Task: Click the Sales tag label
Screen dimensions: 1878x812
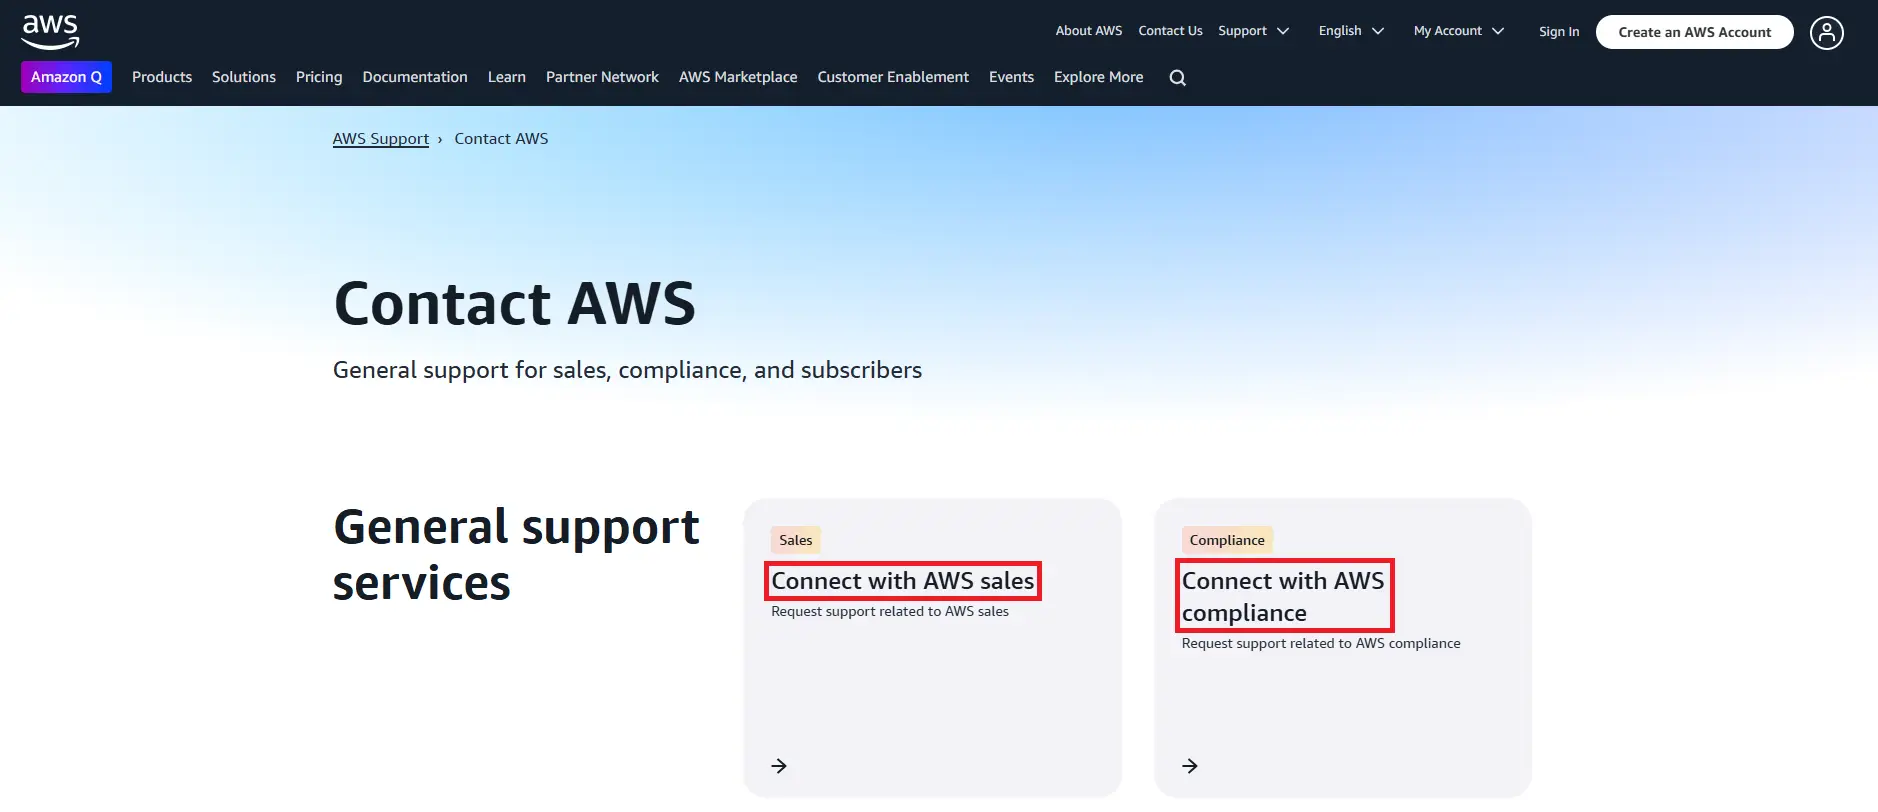Action: coord(796,540)
